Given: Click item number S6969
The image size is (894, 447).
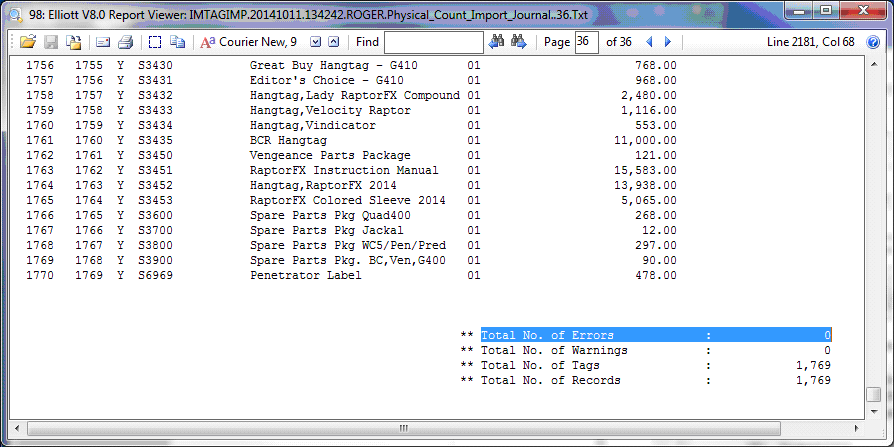Looking at the screenshot, I should pos(155,275).
